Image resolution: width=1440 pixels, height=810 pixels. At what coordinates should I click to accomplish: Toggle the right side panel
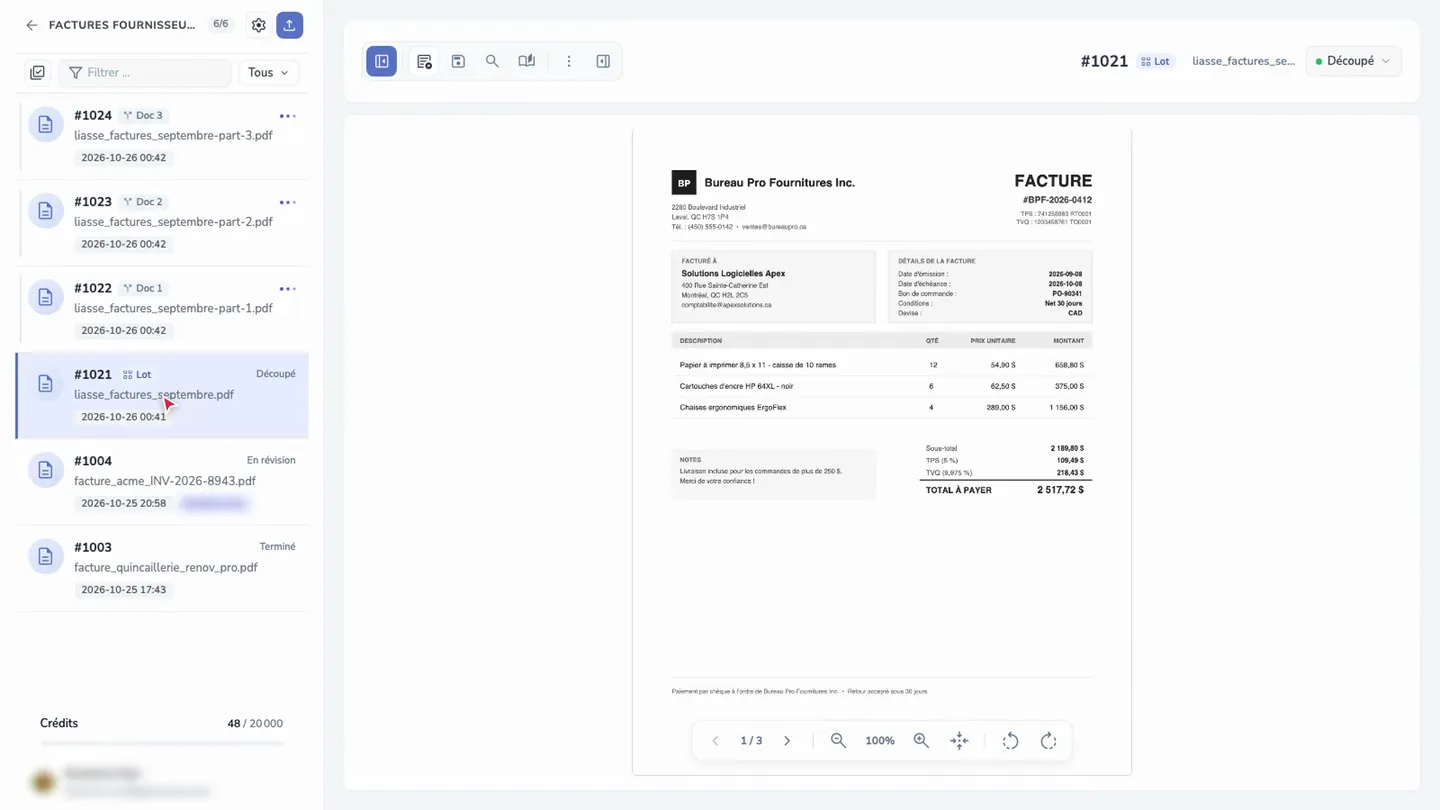pyautogui.click(x=603, y=61)
